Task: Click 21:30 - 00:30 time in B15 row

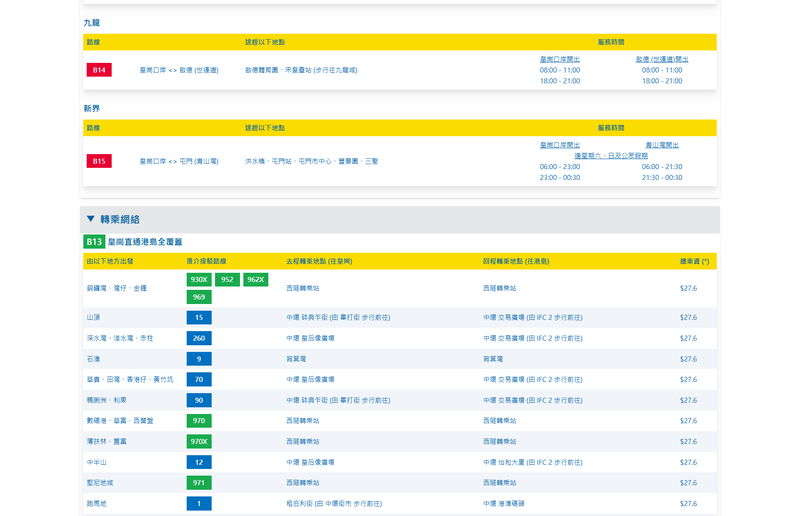Action: point(662,178)
